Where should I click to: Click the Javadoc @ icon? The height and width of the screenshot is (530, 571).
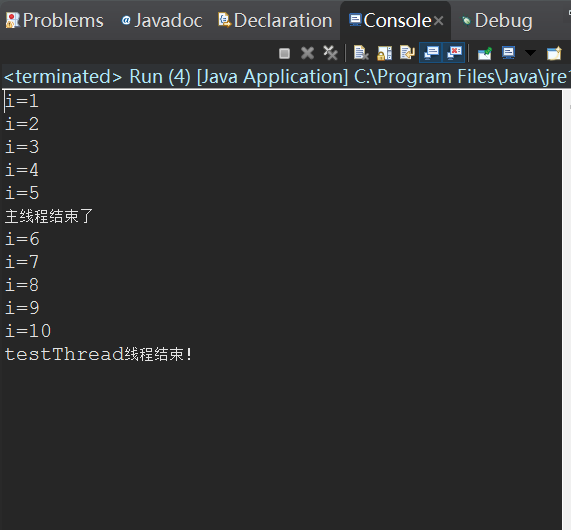click(x=126, y=20)
